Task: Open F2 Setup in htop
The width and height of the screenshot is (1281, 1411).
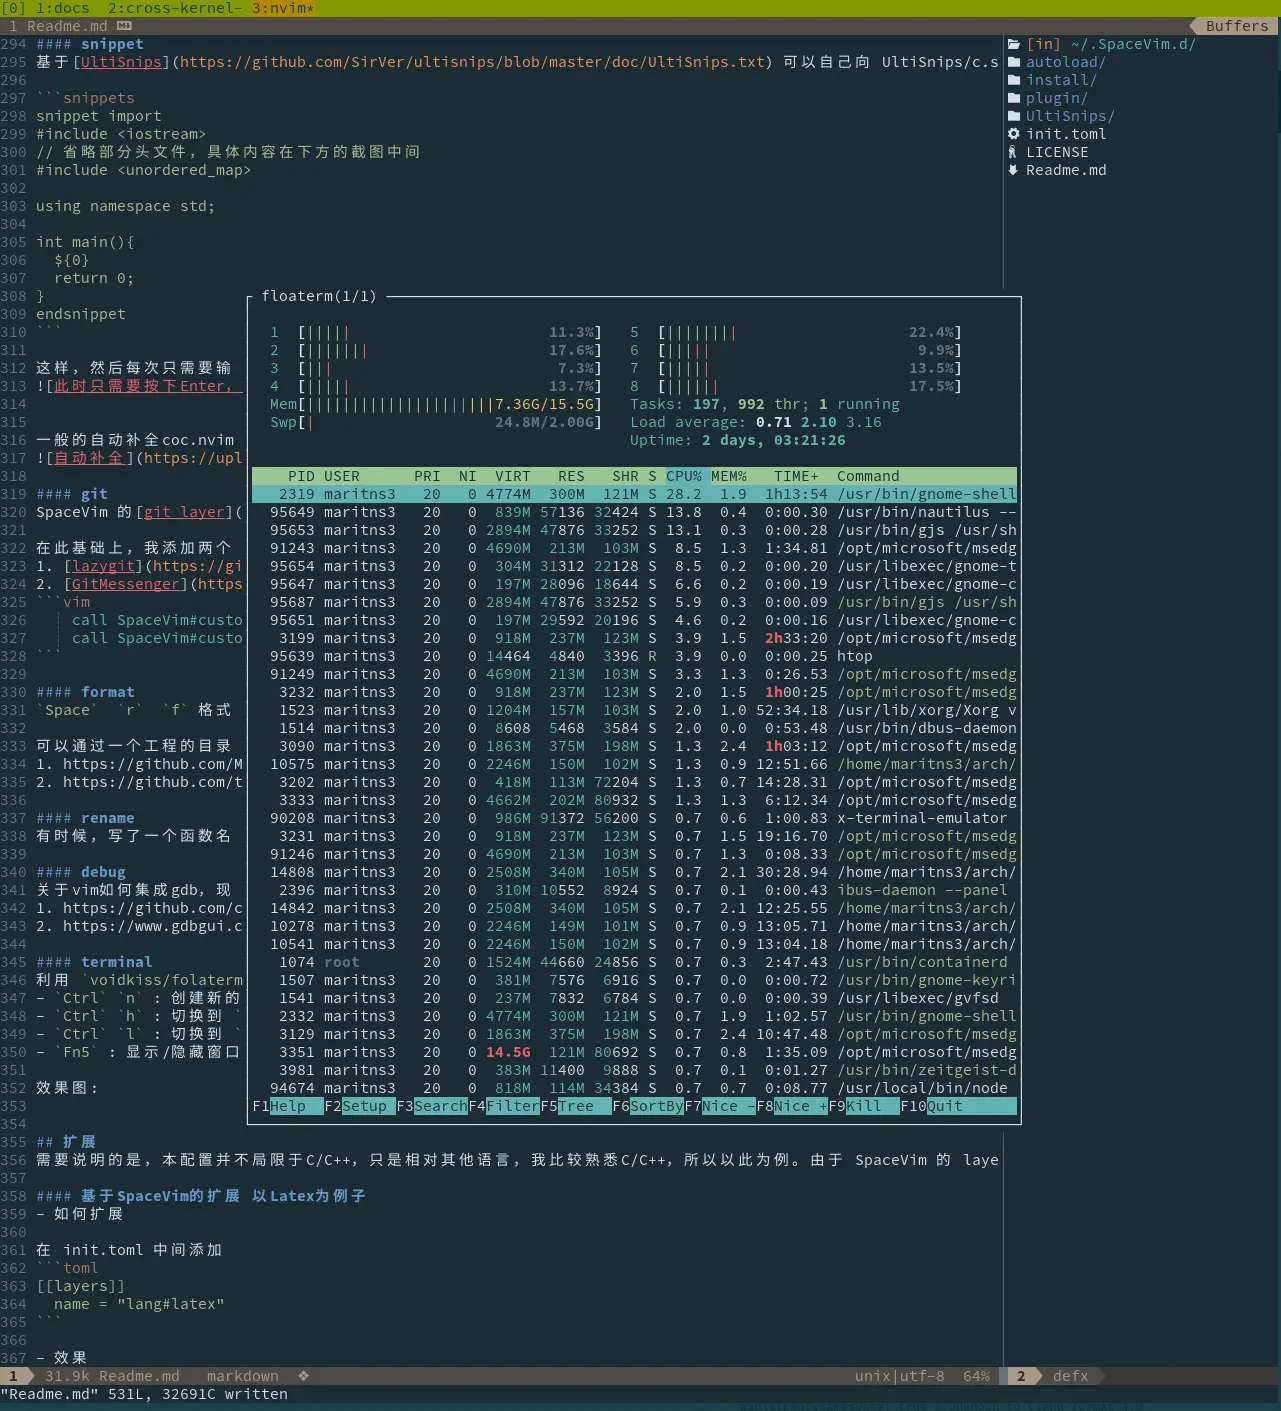Action: pos(360,1106)
